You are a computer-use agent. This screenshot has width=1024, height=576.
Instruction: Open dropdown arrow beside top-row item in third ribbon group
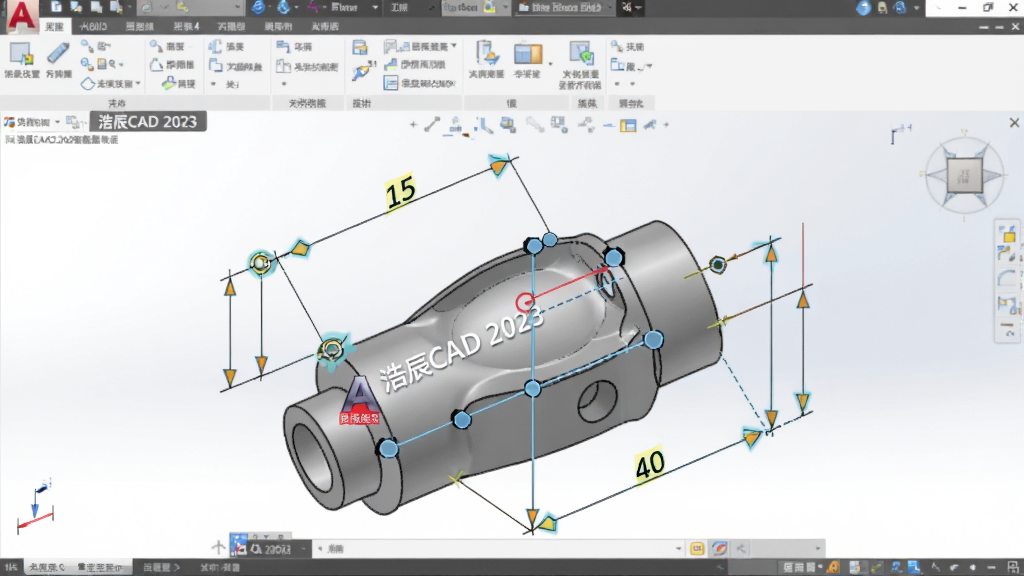click(x=454, y=46)
